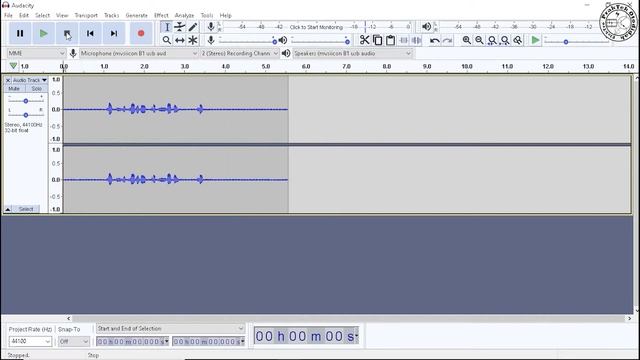This screenshot has width=640, height=360.
Task: Fit project to window width
Action: (505, 40)
